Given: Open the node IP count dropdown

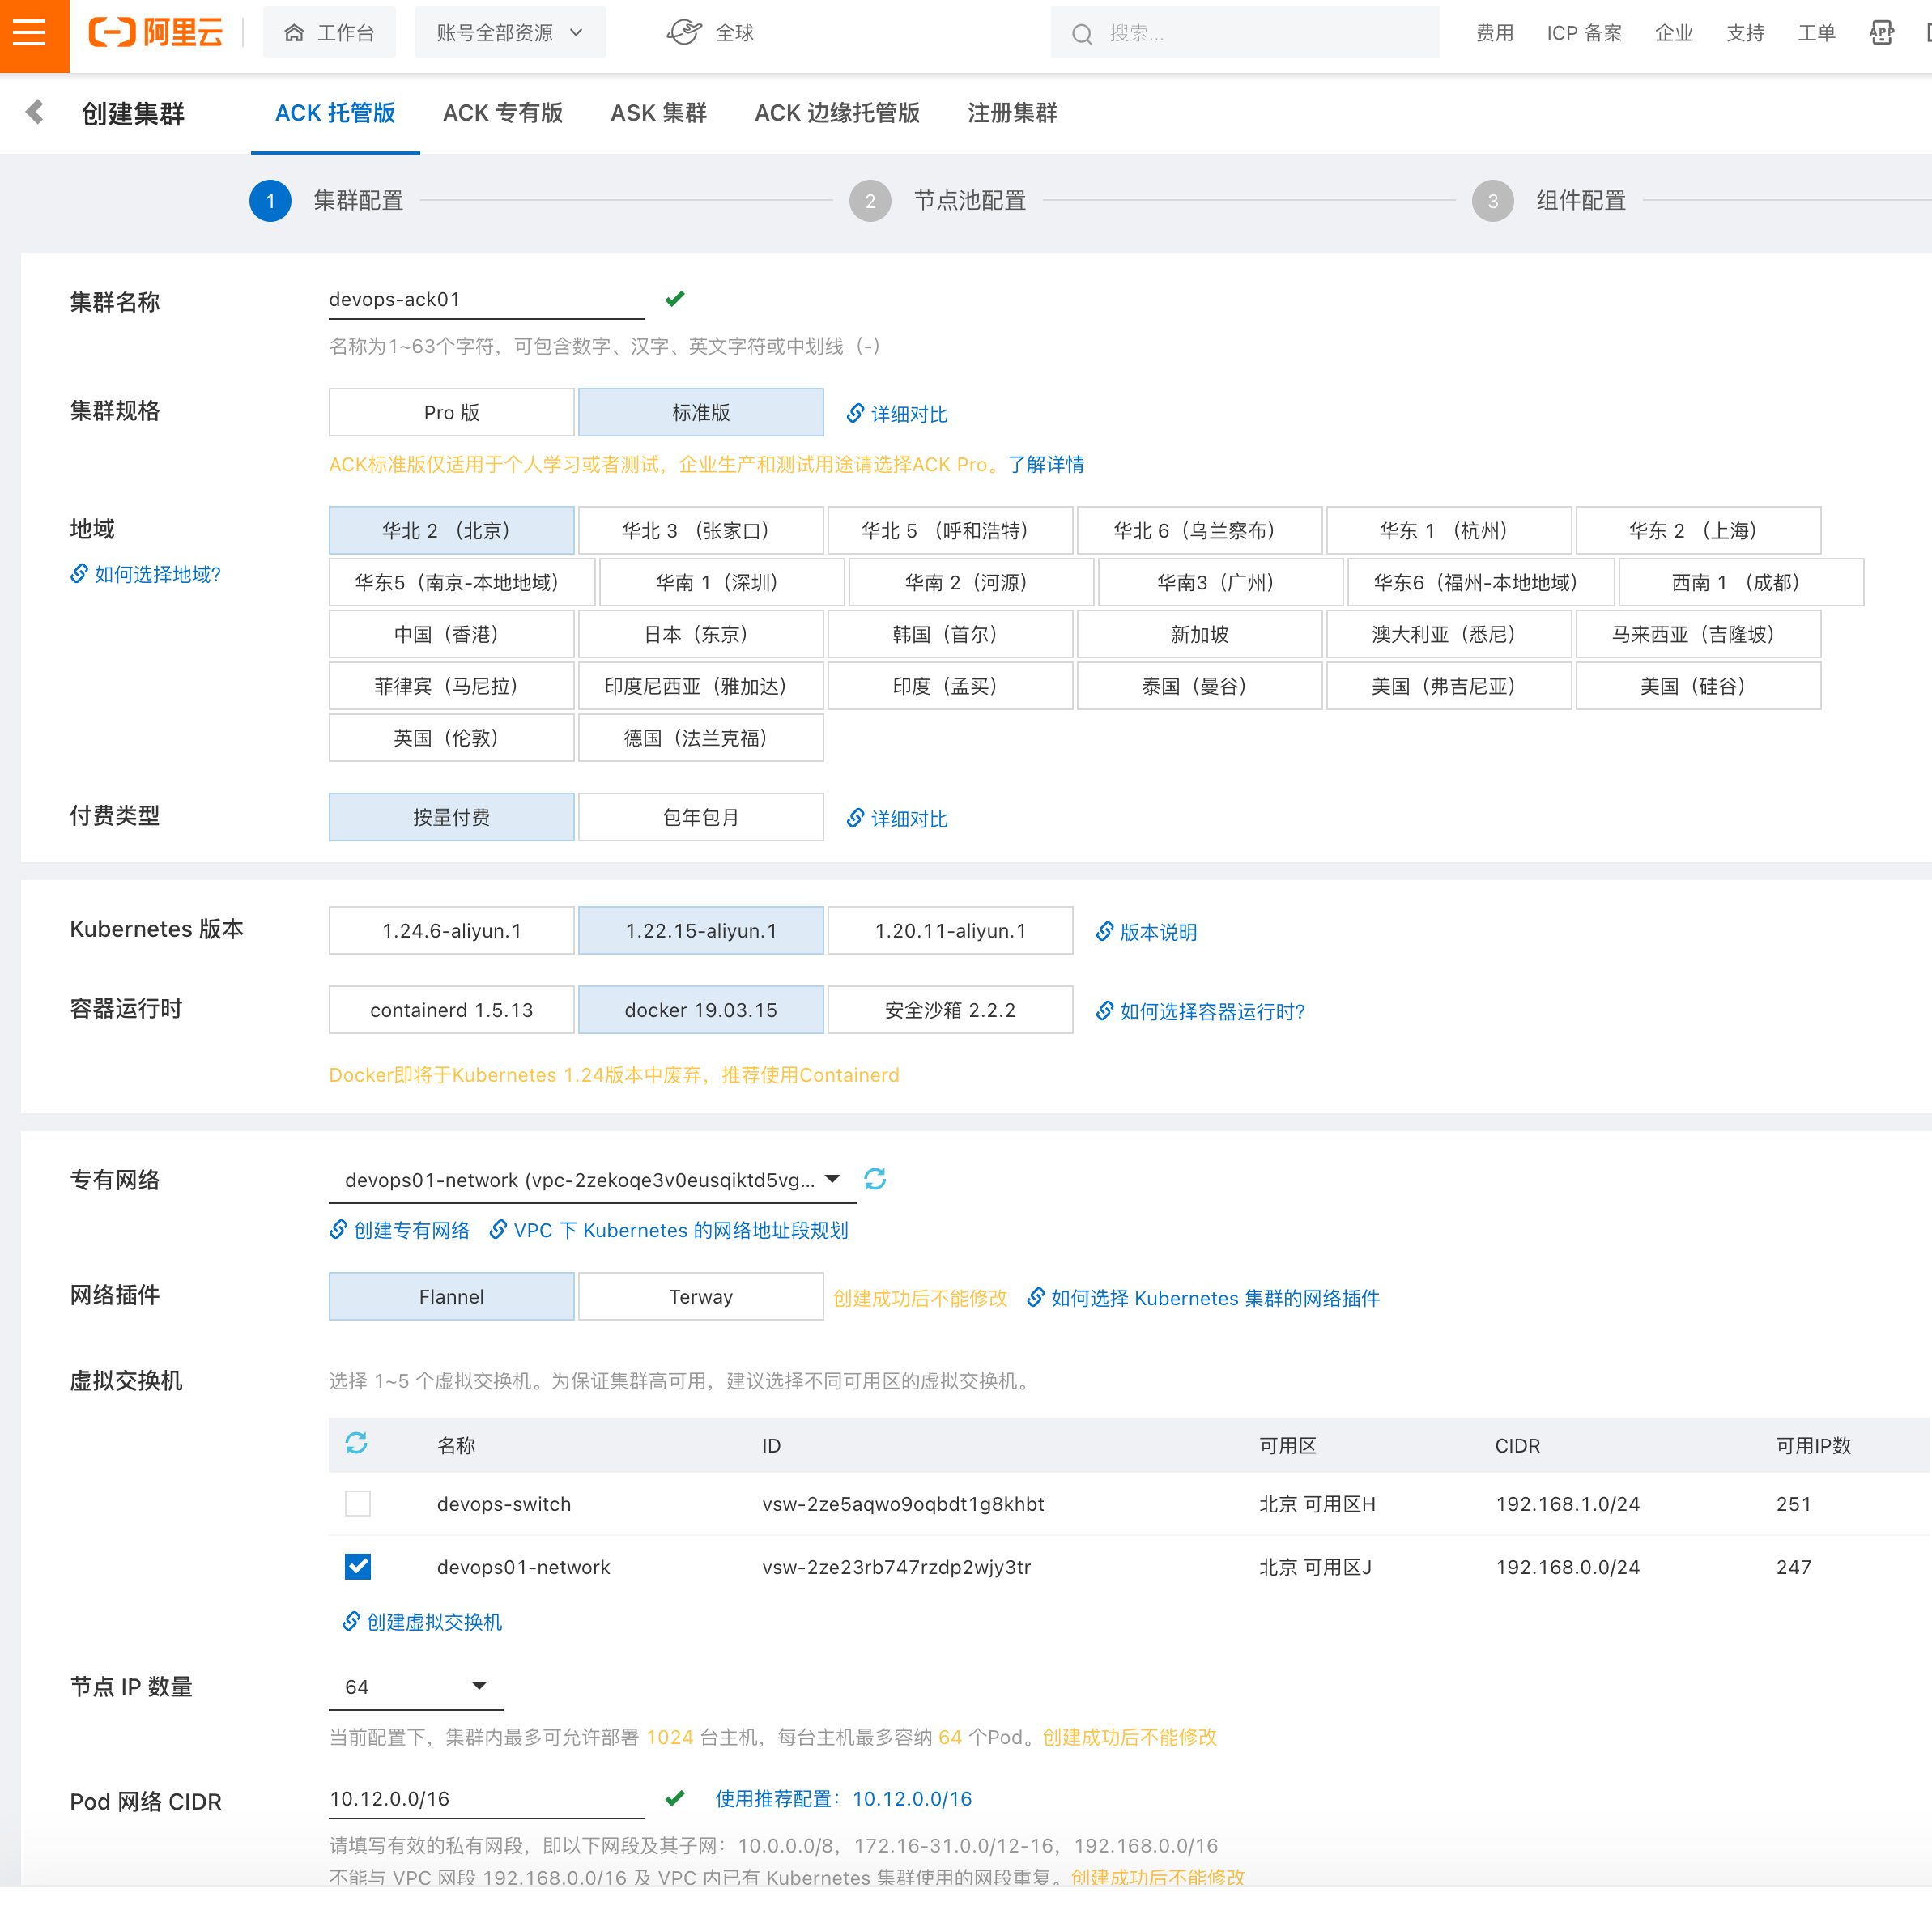Looking at the screenshot, I should [x=415, y=1686].
